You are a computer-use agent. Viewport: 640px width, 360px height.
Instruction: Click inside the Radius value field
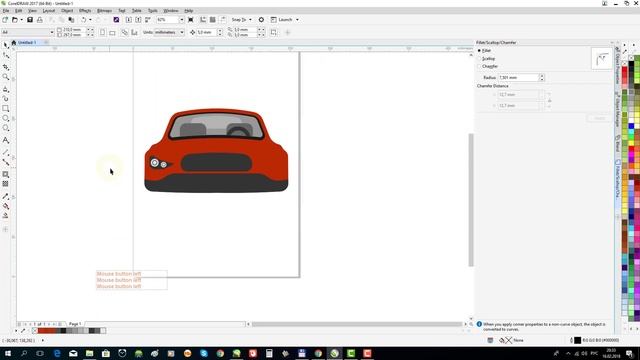[x=518, y=77]
